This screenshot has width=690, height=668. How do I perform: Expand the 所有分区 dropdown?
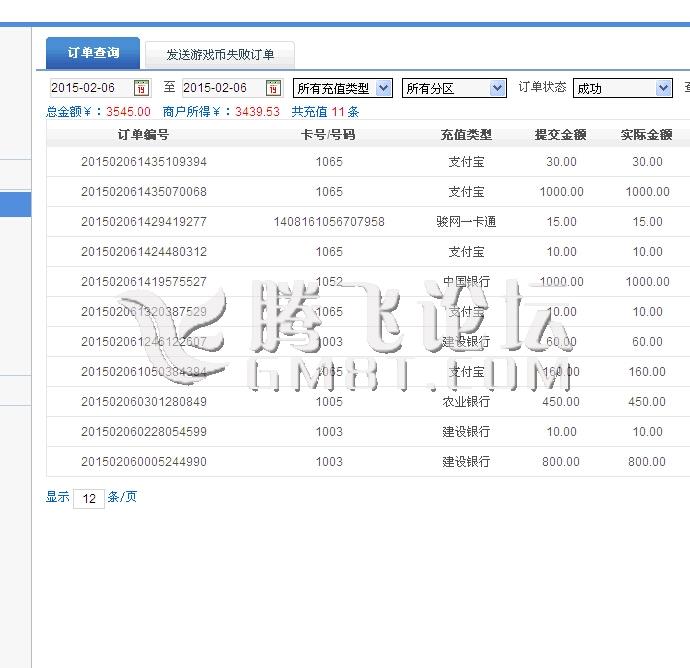click(x=454, y=88)
